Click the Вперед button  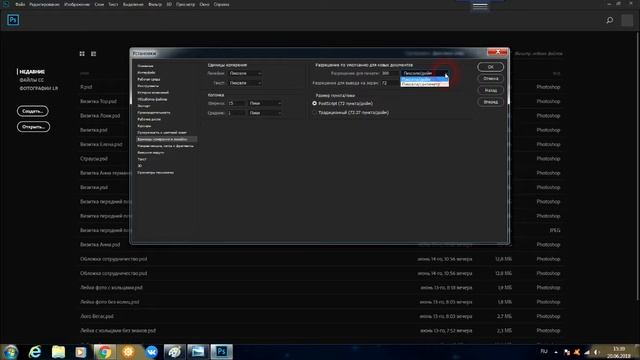490,102
